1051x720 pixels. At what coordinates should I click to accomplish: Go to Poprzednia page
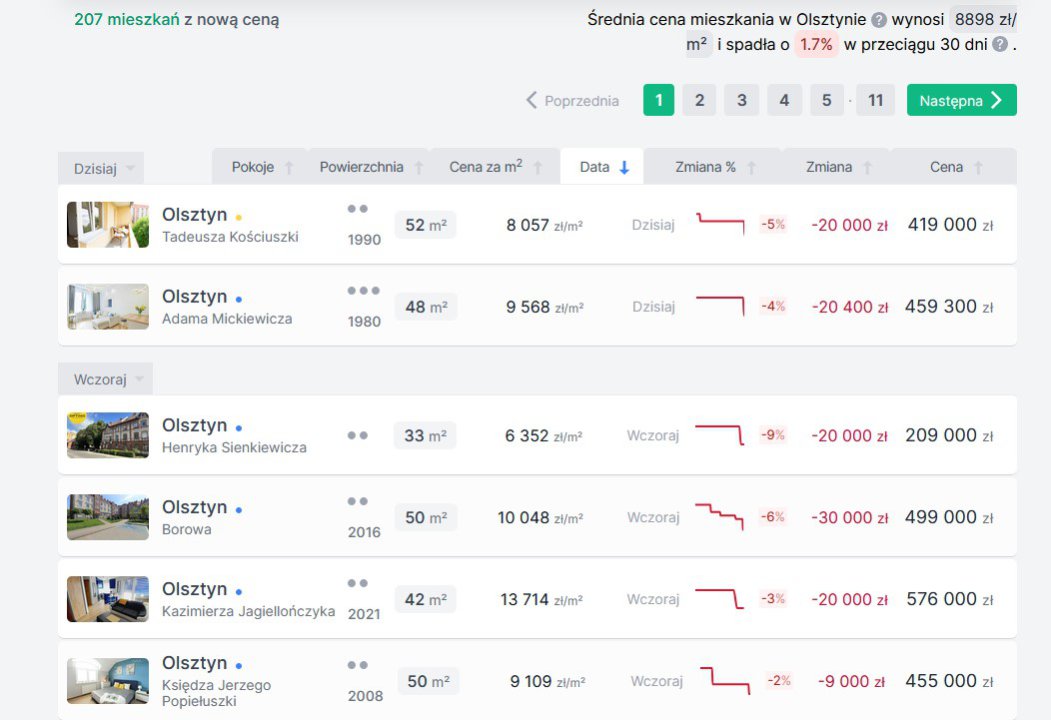pyautogui.click(x=572, y=101)
